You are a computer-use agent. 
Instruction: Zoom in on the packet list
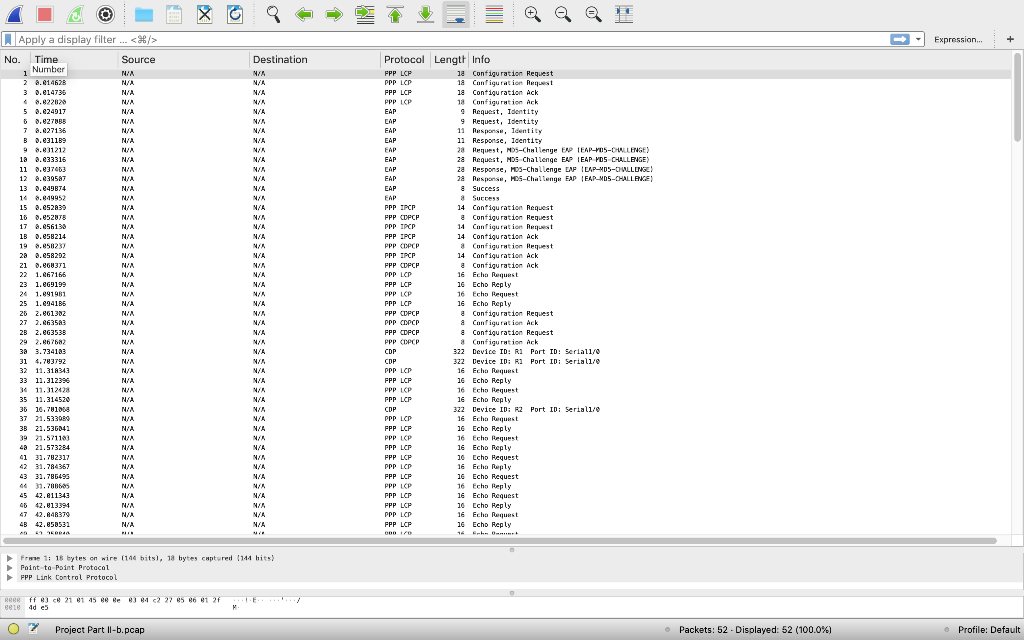point(533,14)
